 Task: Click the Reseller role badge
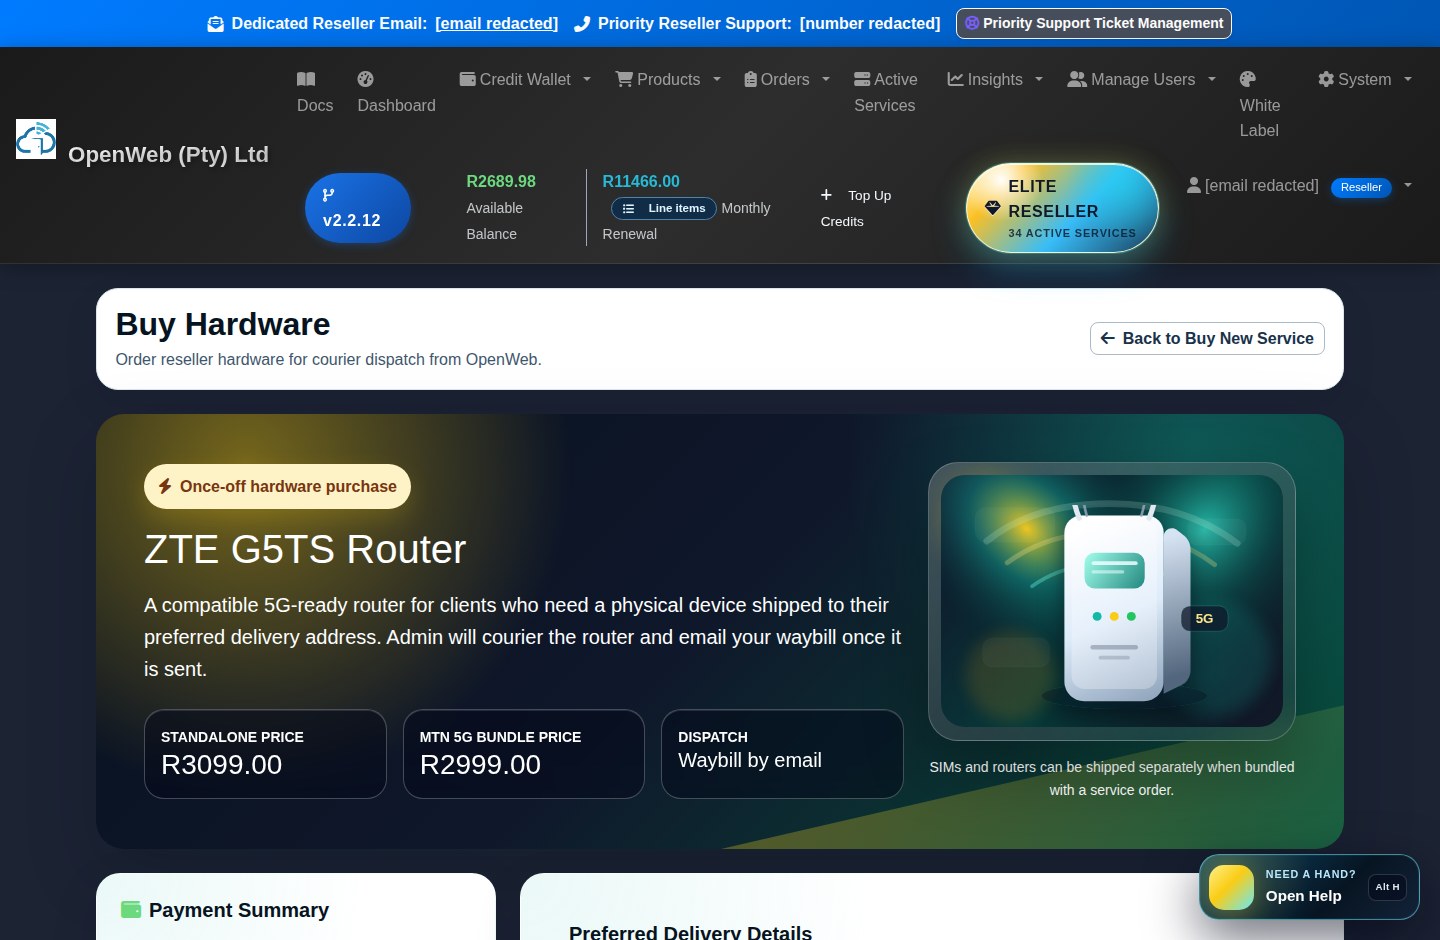(1361, 187)
